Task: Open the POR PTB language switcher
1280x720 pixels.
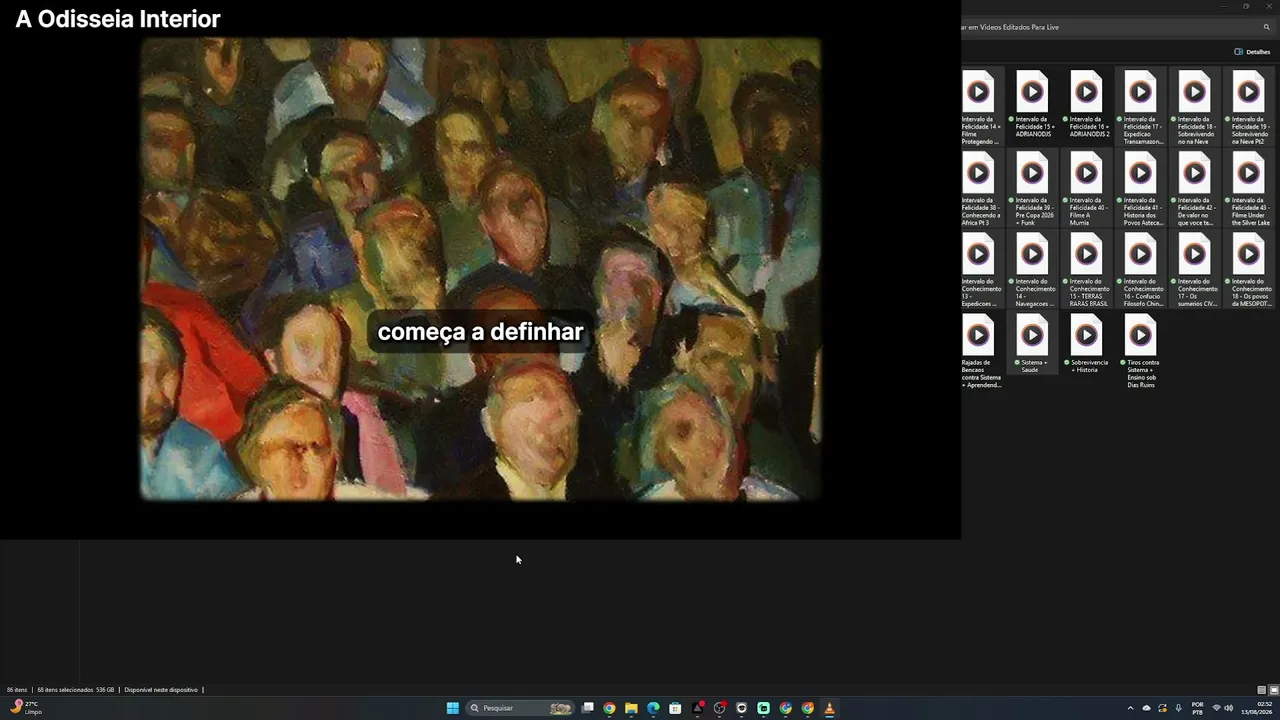Action: point(1197,708)
